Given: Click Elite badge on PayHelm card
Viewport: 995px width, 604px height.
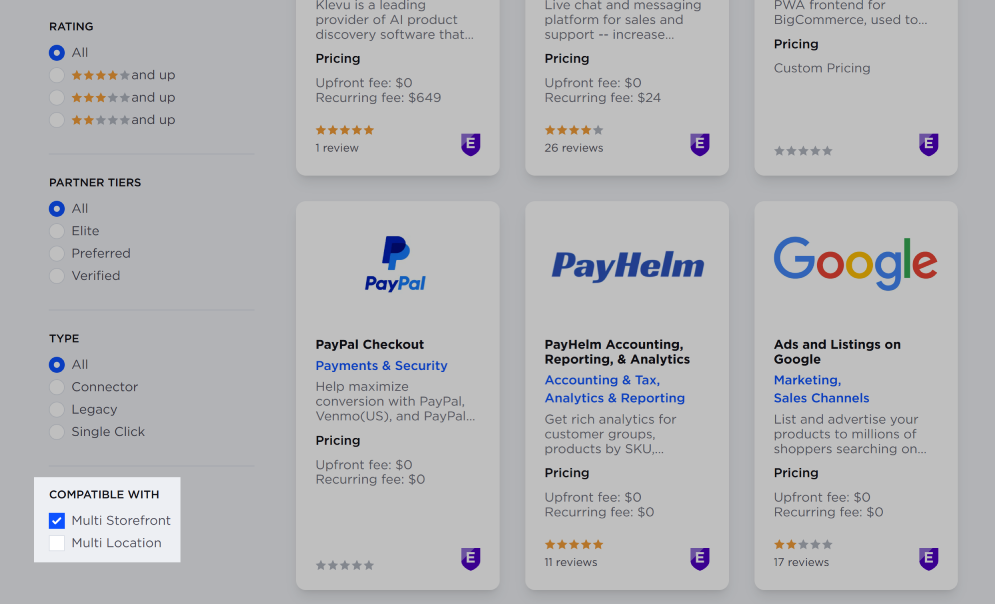Looking at the screenshot, I should 700,559.
